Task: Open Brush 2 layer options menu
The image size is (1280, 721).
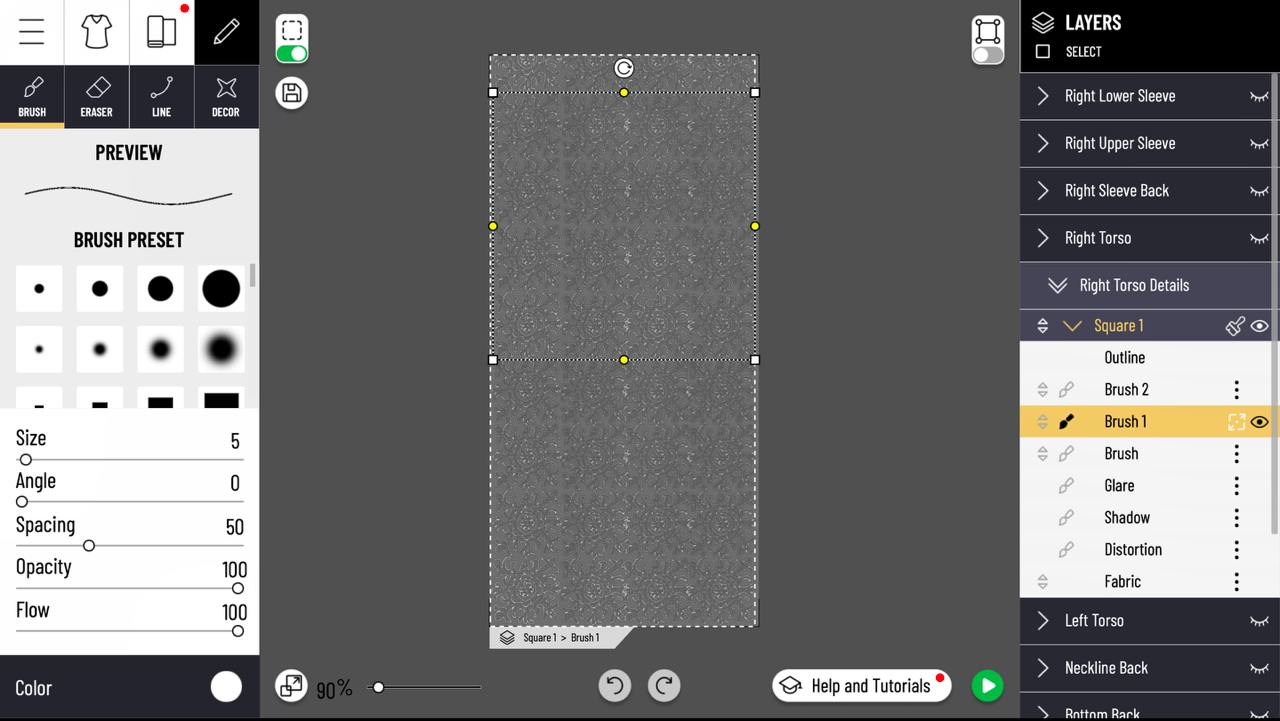Action: coord(1236,389)
